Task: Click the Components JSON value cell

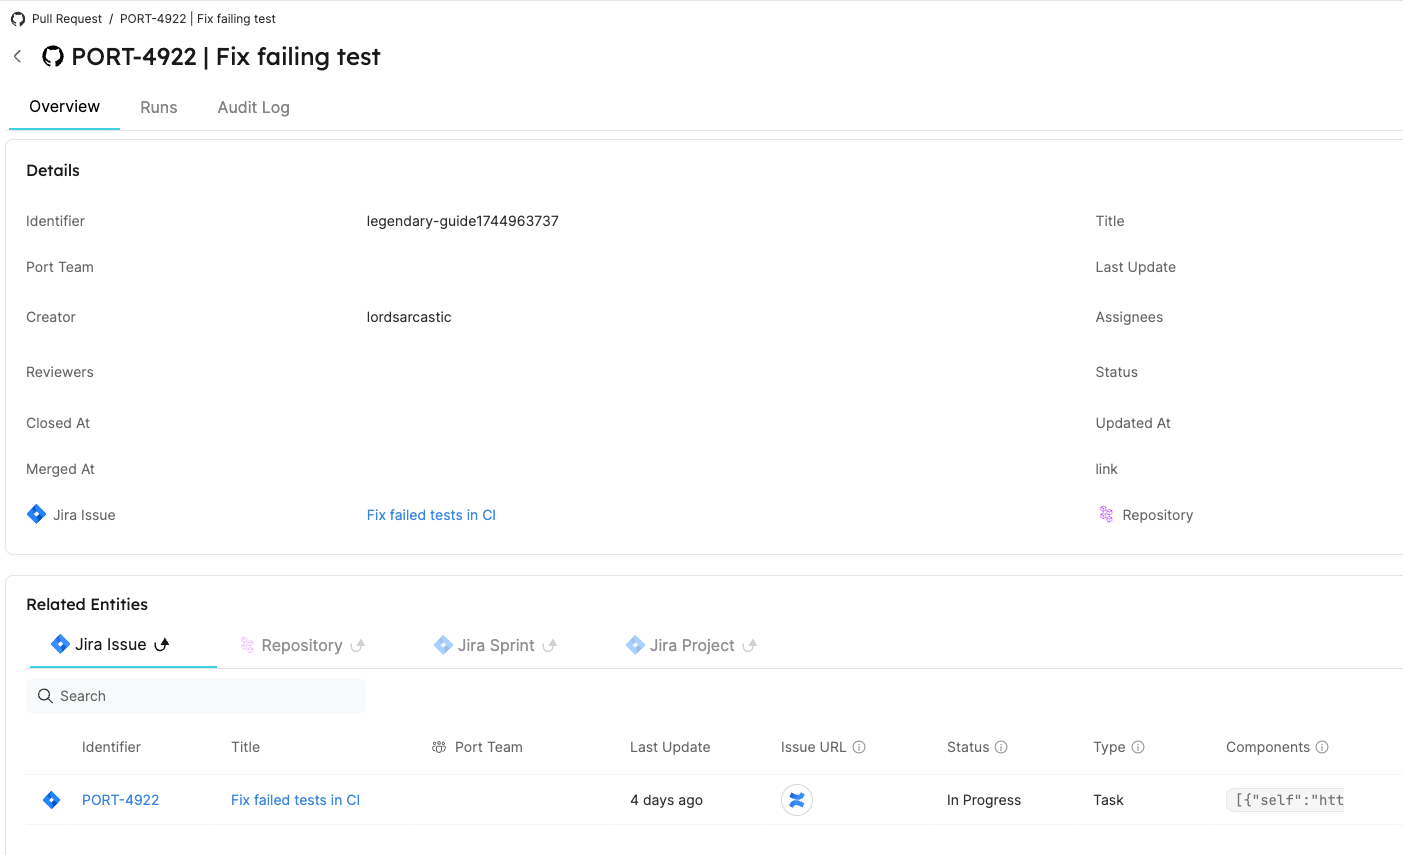Action: tap(1288, 800)
